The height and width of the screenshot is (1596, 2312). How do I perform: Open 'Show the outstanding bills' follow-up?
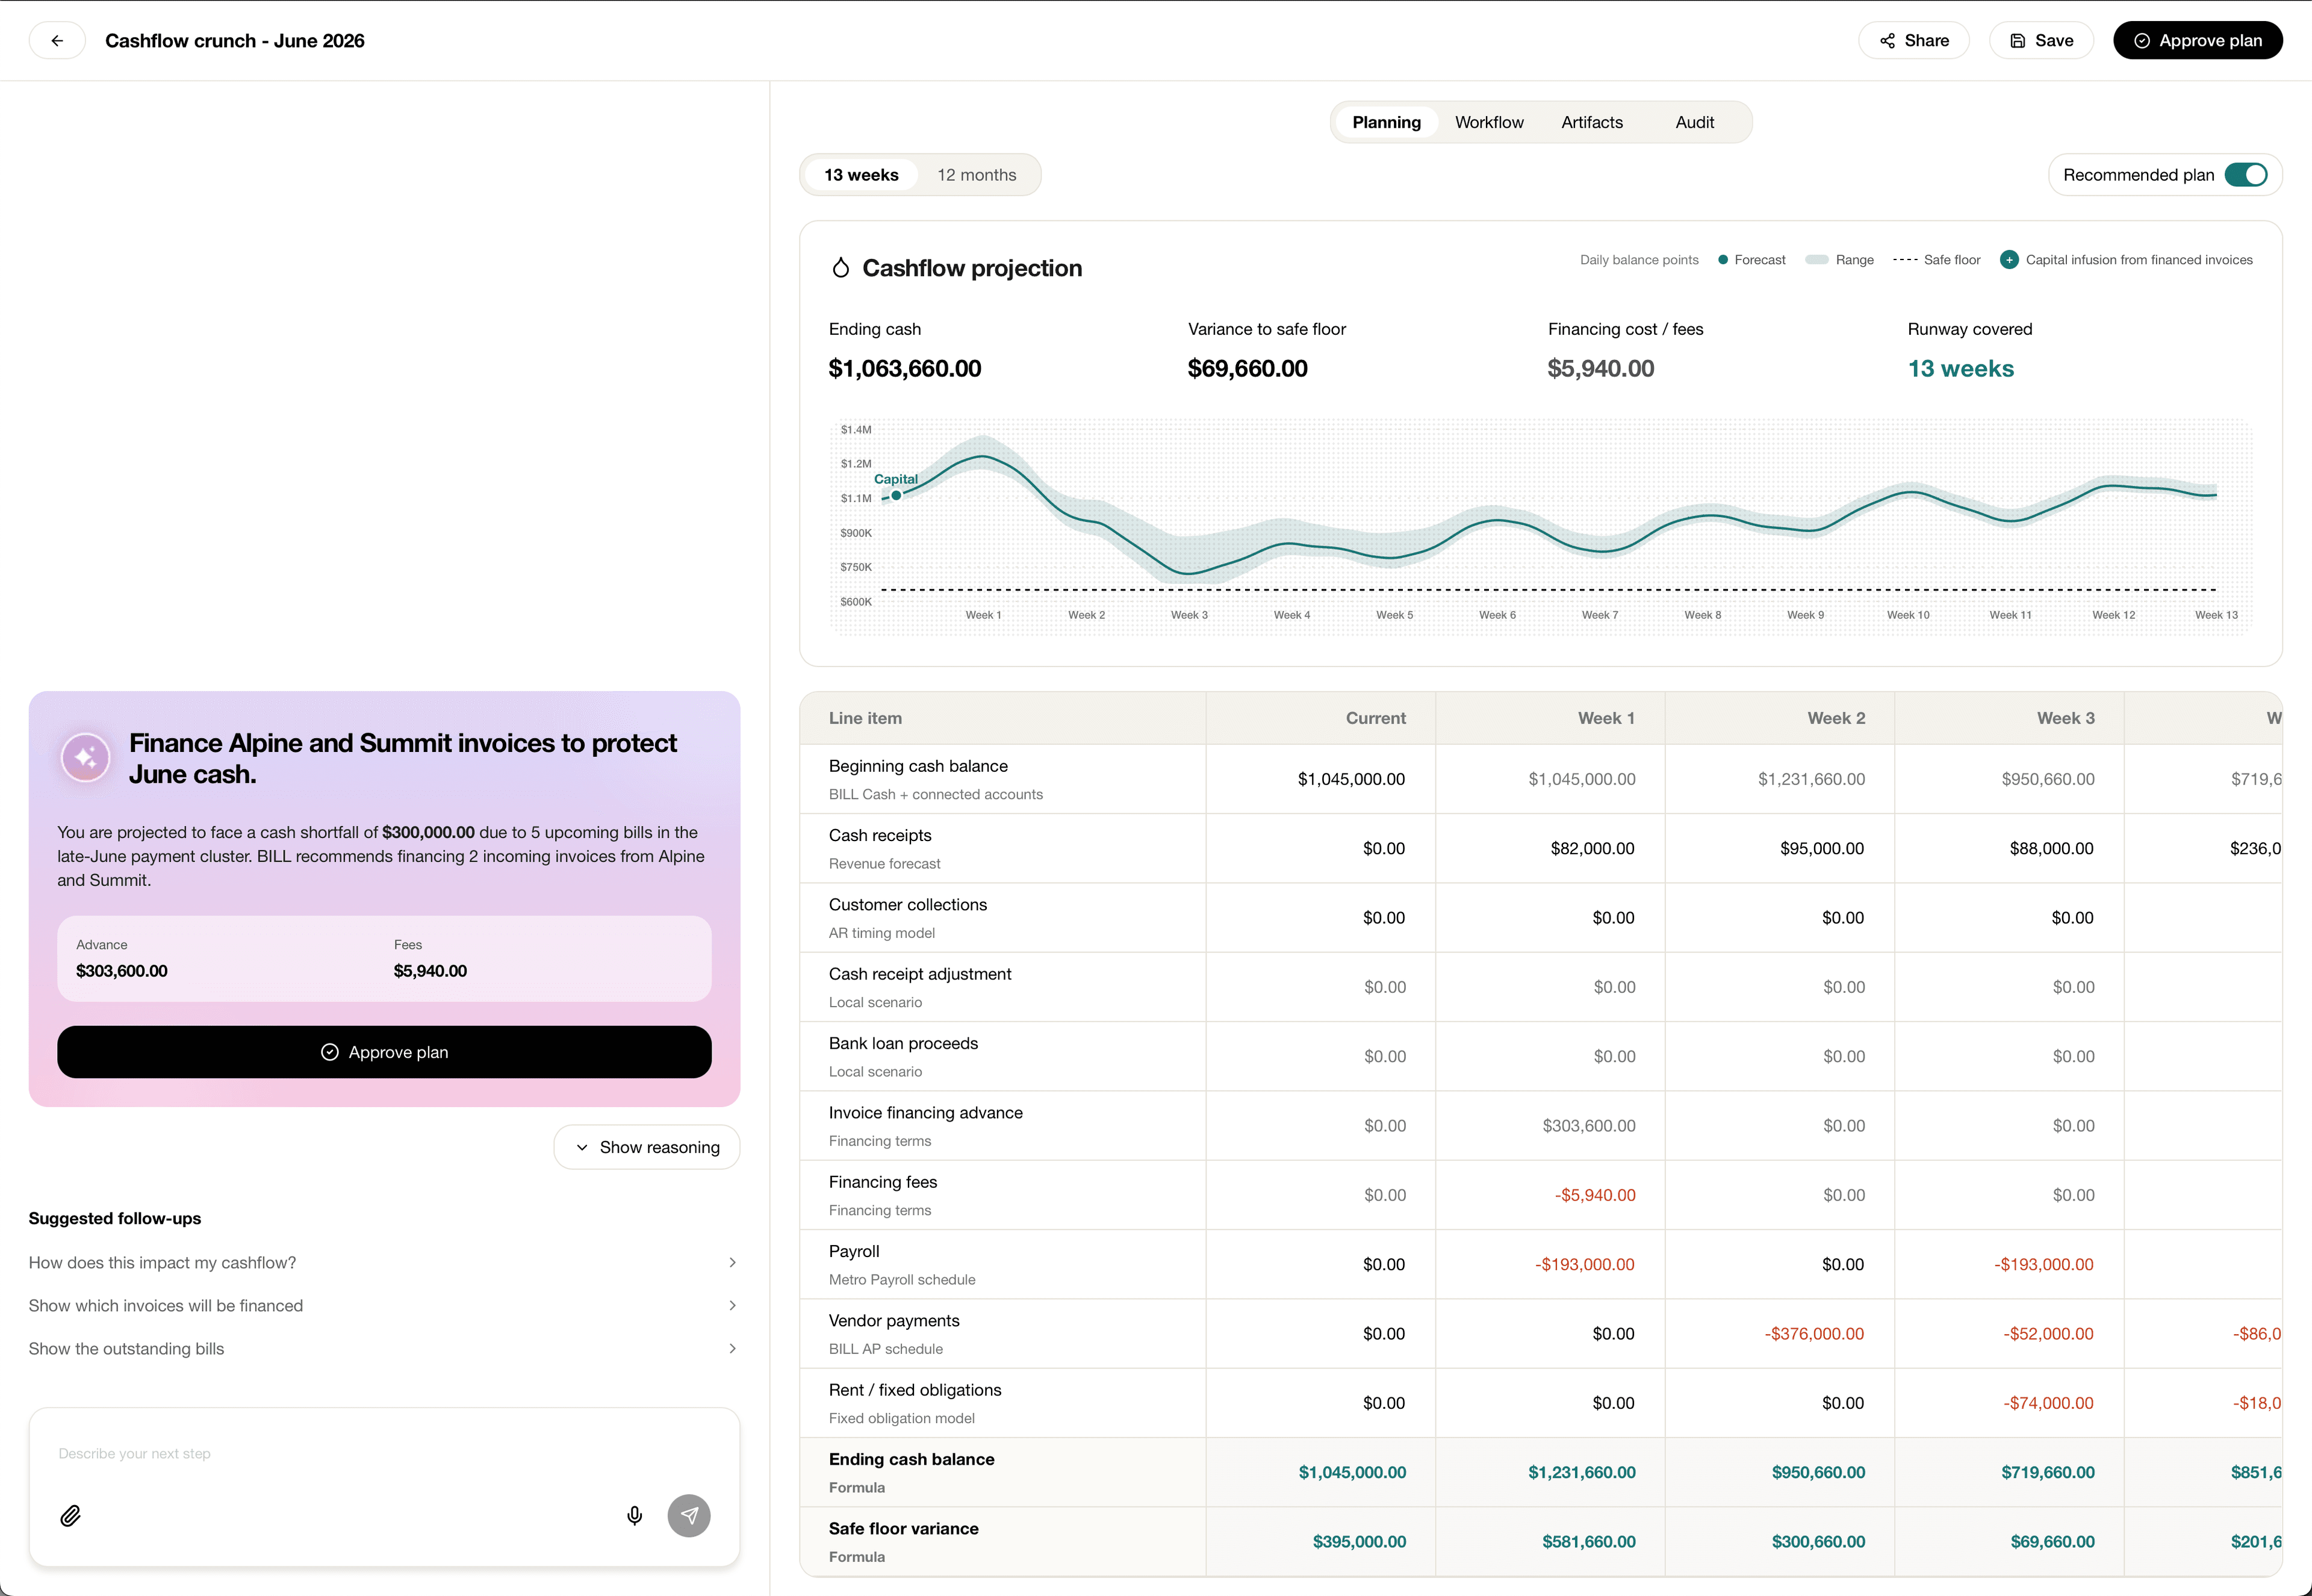click(x=384, y=1349)
